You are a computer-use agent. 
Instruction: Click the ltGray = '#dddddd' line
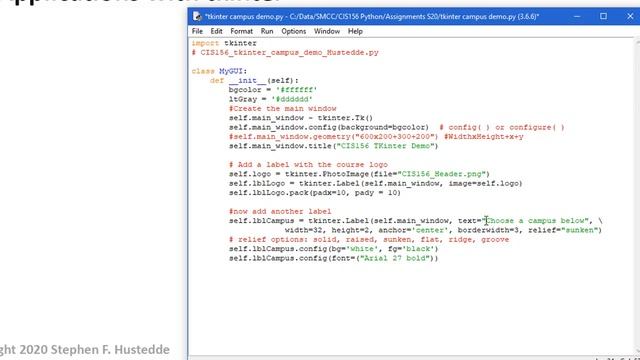click(271, 100)
